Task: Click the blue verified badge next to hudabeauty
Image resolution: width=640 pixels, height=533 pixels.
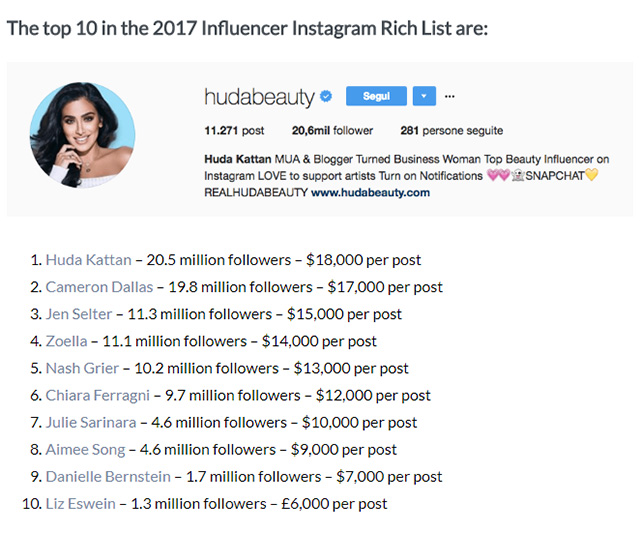Action: 325,97
